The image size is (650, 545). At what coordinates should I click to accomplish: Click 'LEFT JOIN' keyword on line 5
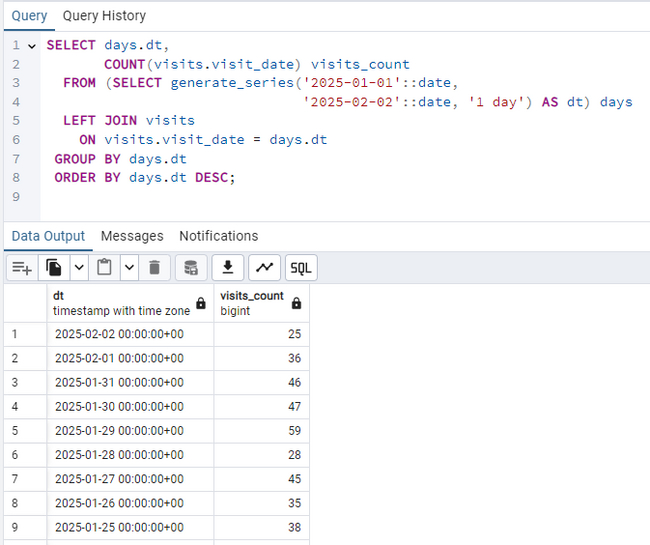coord(100,121)
